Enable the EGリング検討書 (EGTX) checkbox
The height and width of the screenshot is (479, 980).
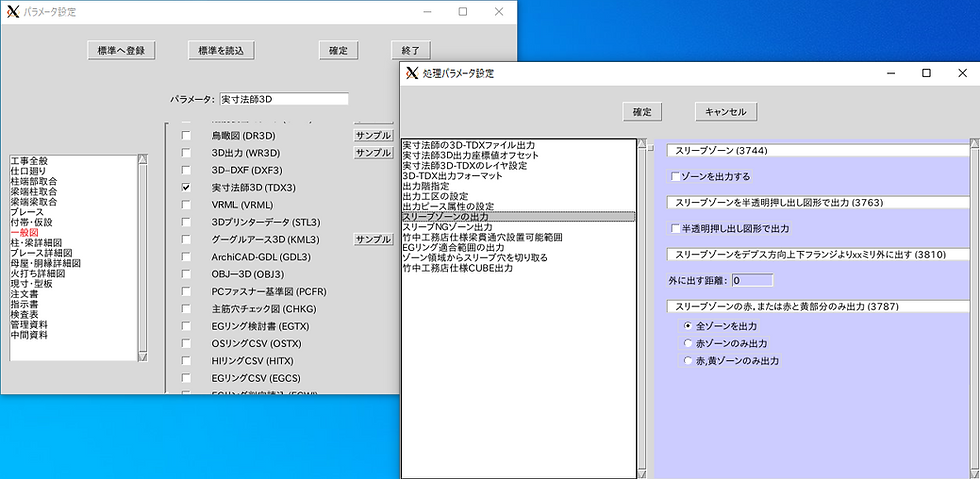186,326
